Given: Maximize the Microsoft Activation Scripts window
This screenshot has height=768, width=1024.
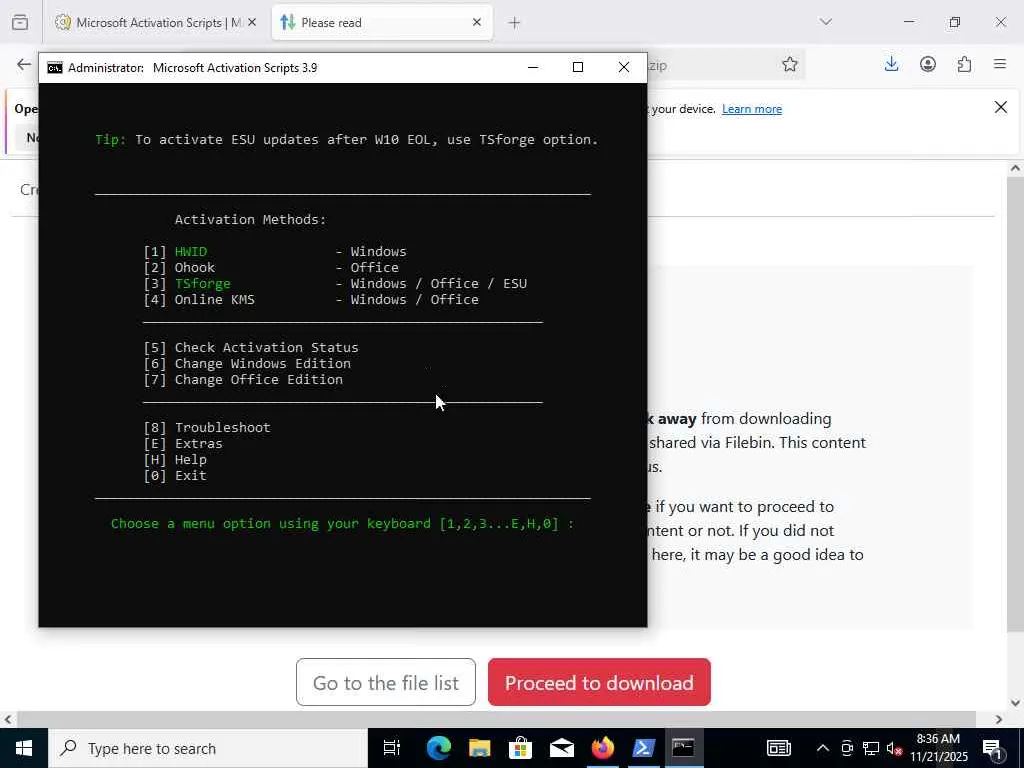Looking at the screenshot, I should (577, 67).
